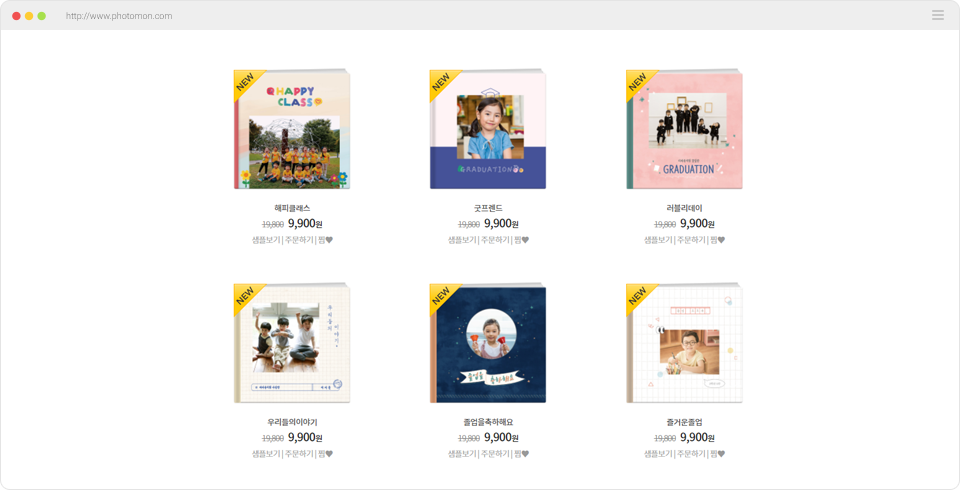Select the pink 러블리데이 album thumbnail
960x490 pixels.
coord(684,129)
